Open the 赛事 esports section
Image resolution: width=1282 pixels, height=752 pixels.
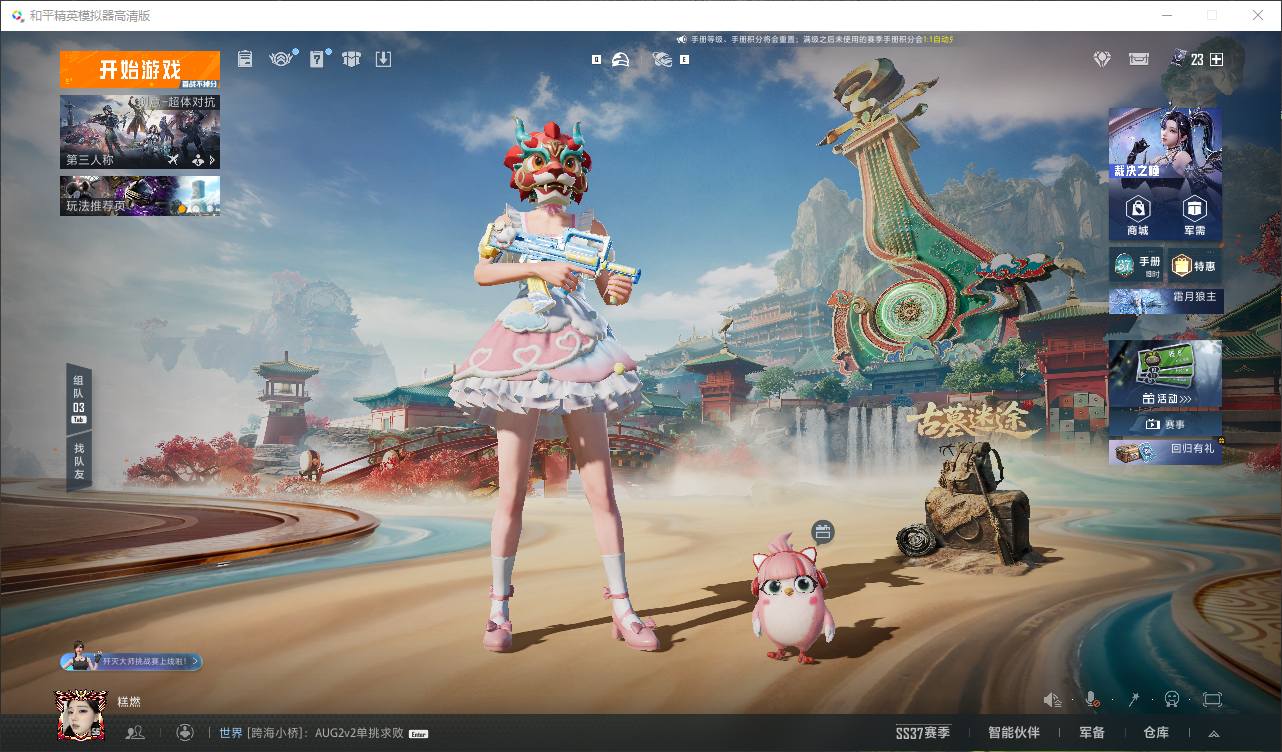coord(1165,424)
